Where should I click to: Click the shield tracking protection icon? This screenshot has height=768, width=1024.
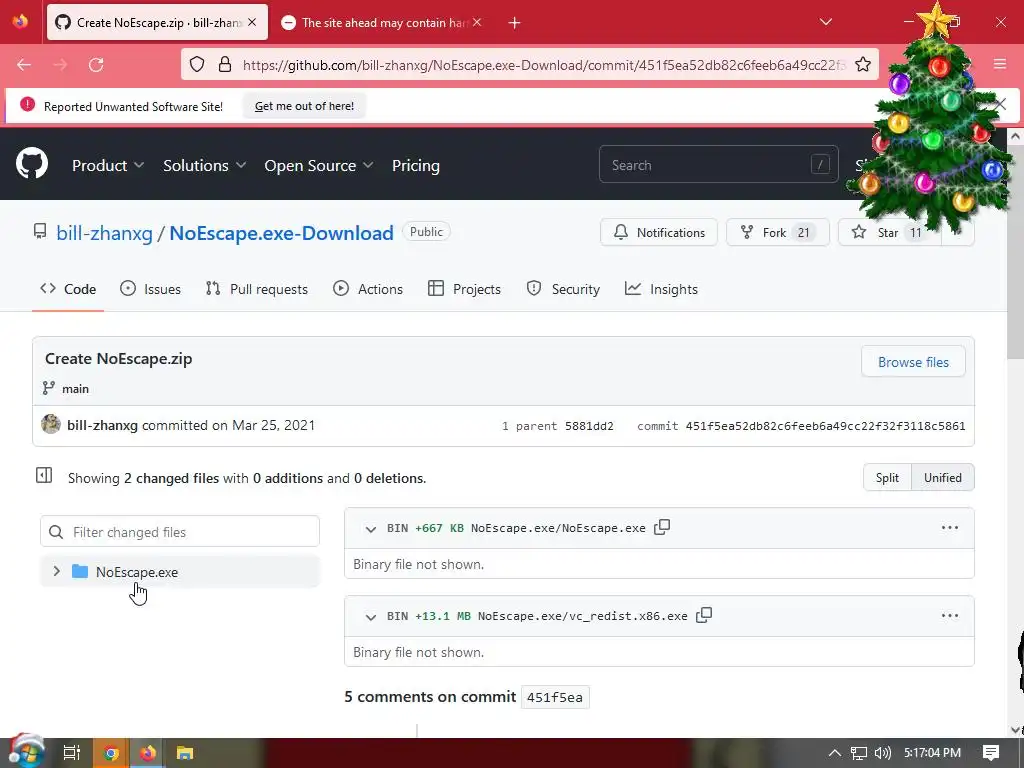coord(197,65)
